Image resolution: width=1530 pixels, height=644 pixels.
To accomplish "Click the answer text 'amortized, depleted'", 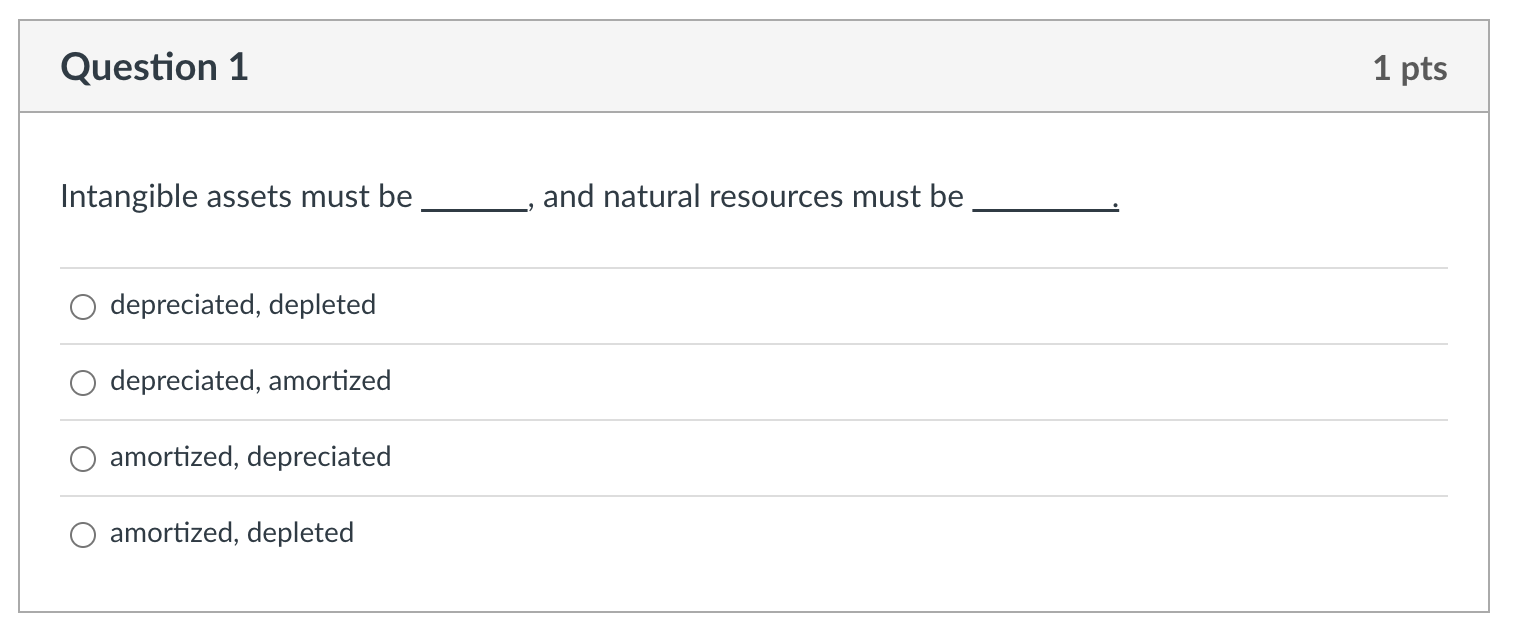I will pyautogui.click(x=231, y=533).
